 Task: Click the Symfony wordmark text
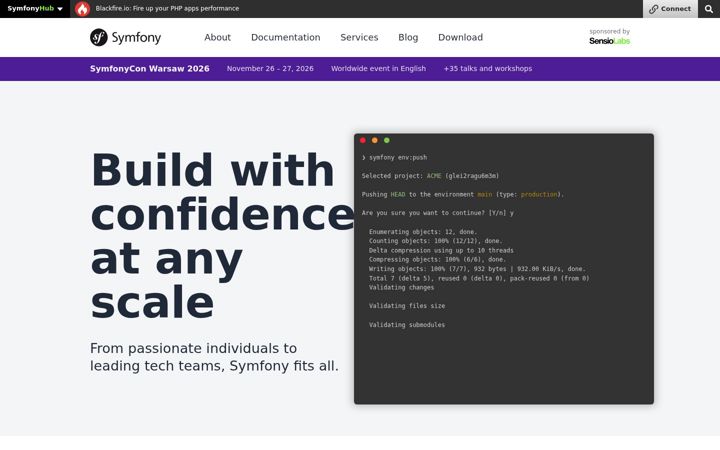click(x=136, y=38)
